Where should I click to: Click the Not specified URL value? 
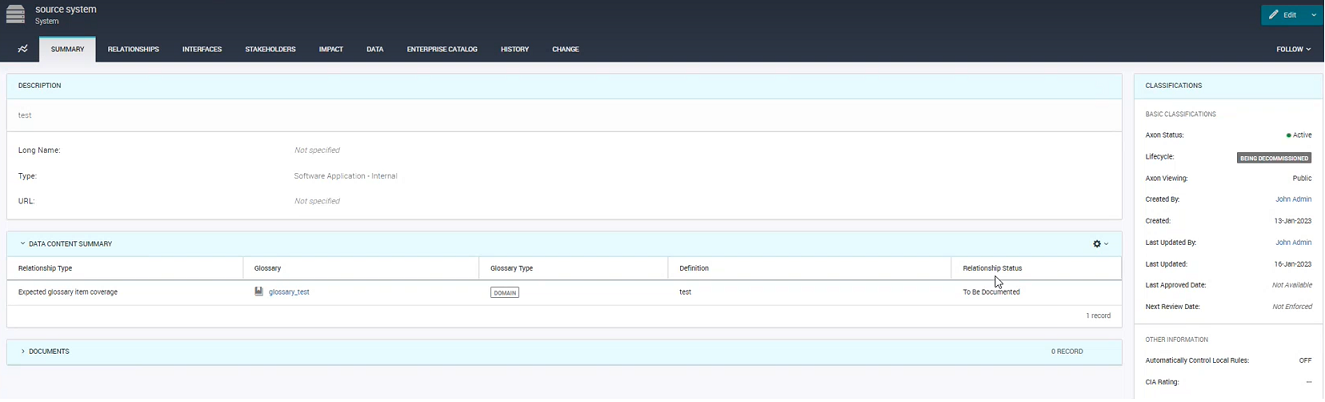[317, 201]
